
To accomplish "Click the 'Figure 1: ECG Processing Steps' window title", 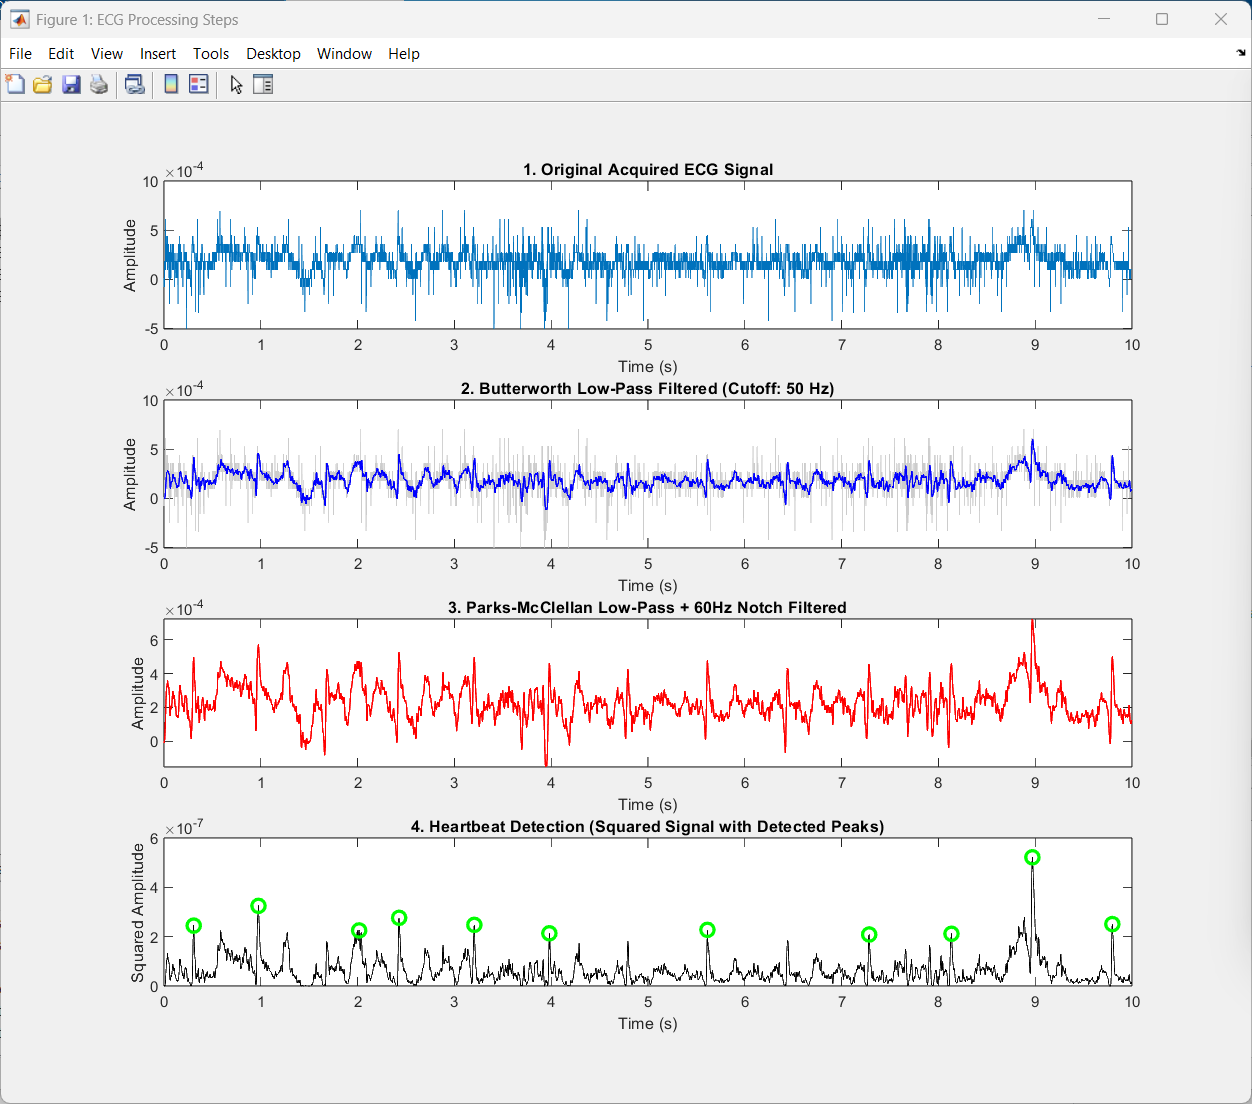I will coord(137,20).
